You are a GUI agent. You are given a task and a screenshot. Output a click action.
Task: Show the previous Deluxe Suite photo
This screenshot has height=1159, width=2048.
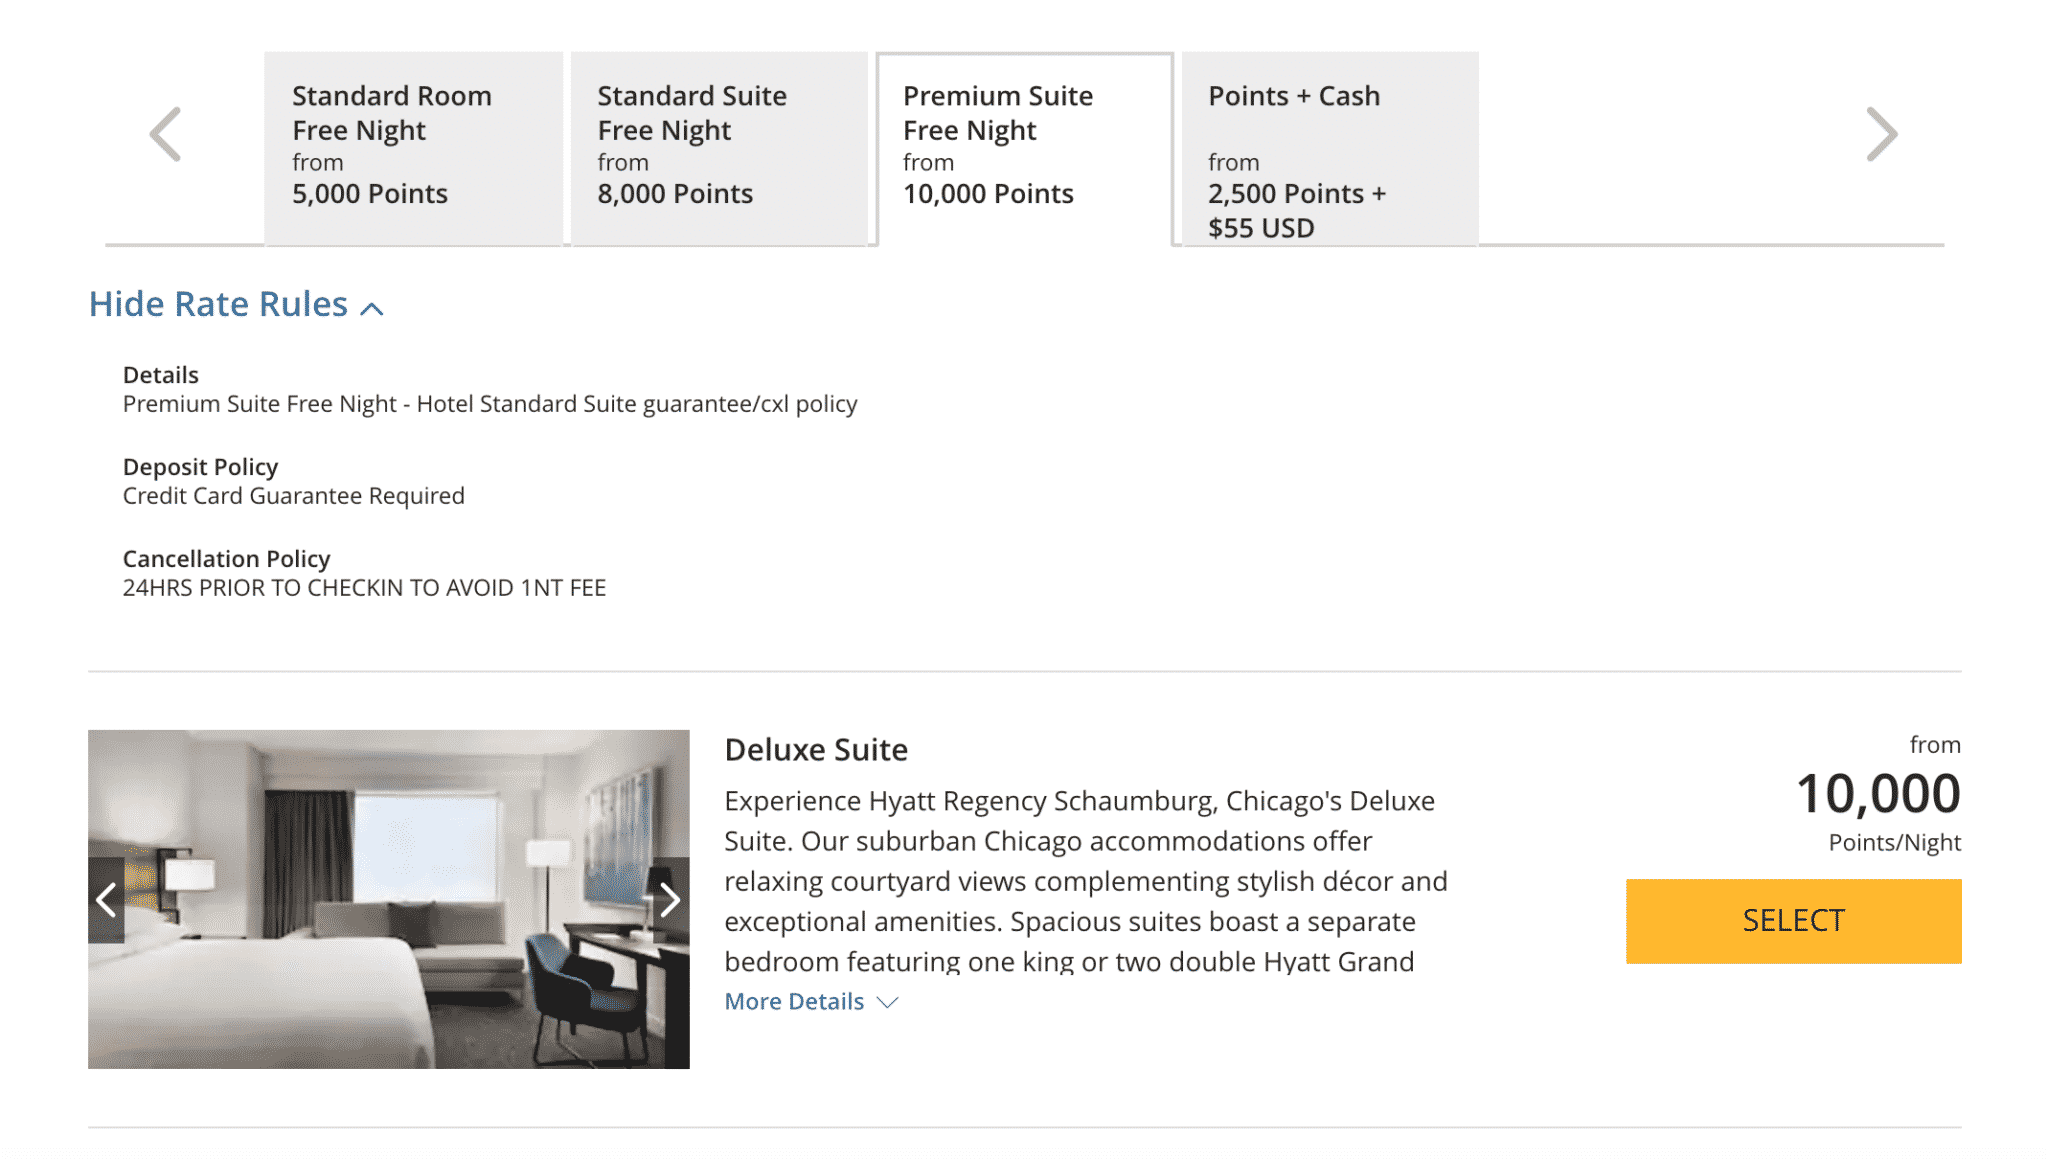(107, 900)
